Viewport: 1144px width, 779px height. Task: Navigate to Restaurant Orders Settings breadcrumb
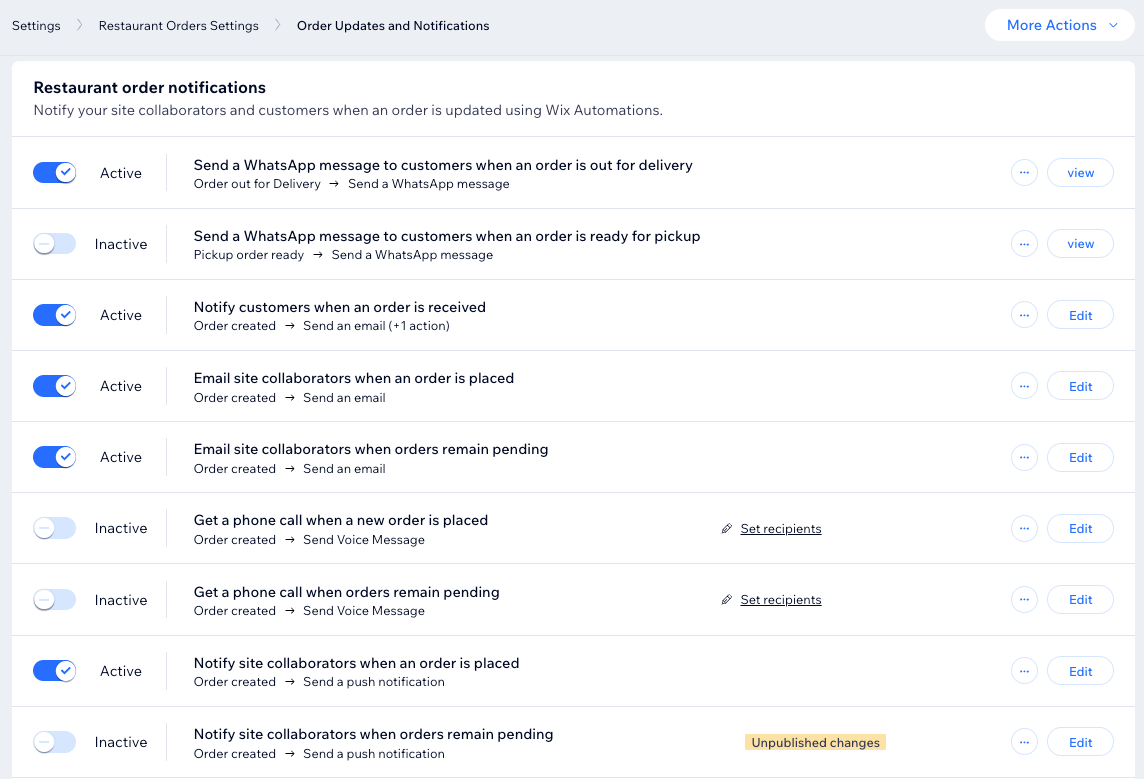point(178,25)
